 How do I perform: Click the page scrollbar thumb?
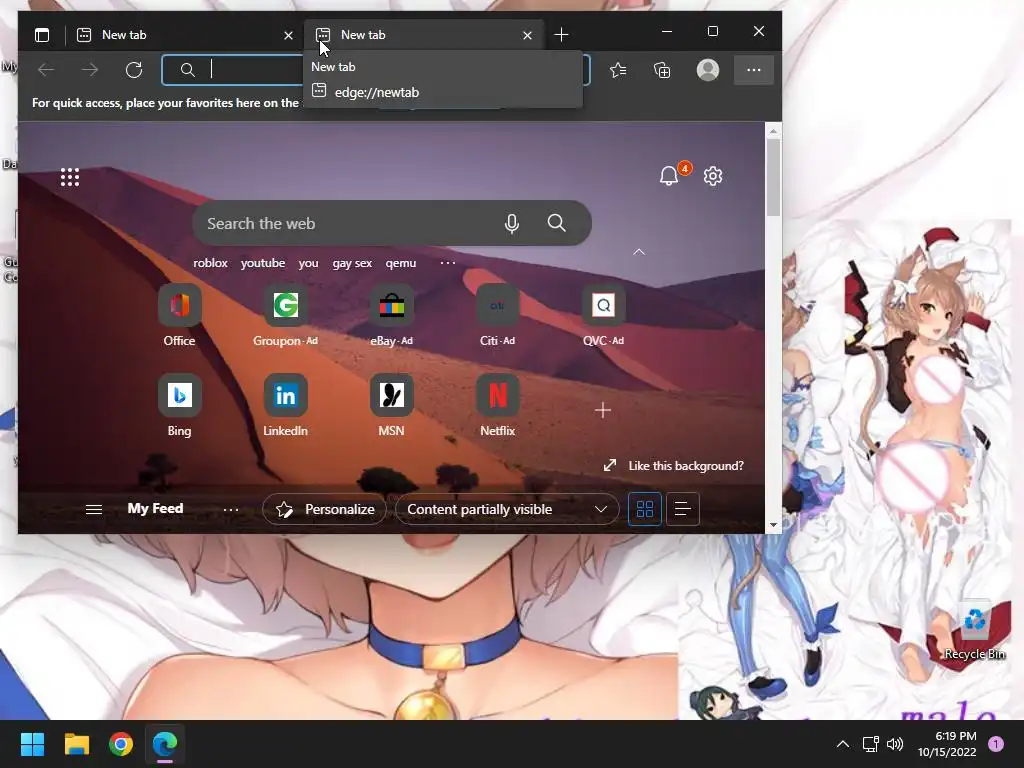pos(773,177)
